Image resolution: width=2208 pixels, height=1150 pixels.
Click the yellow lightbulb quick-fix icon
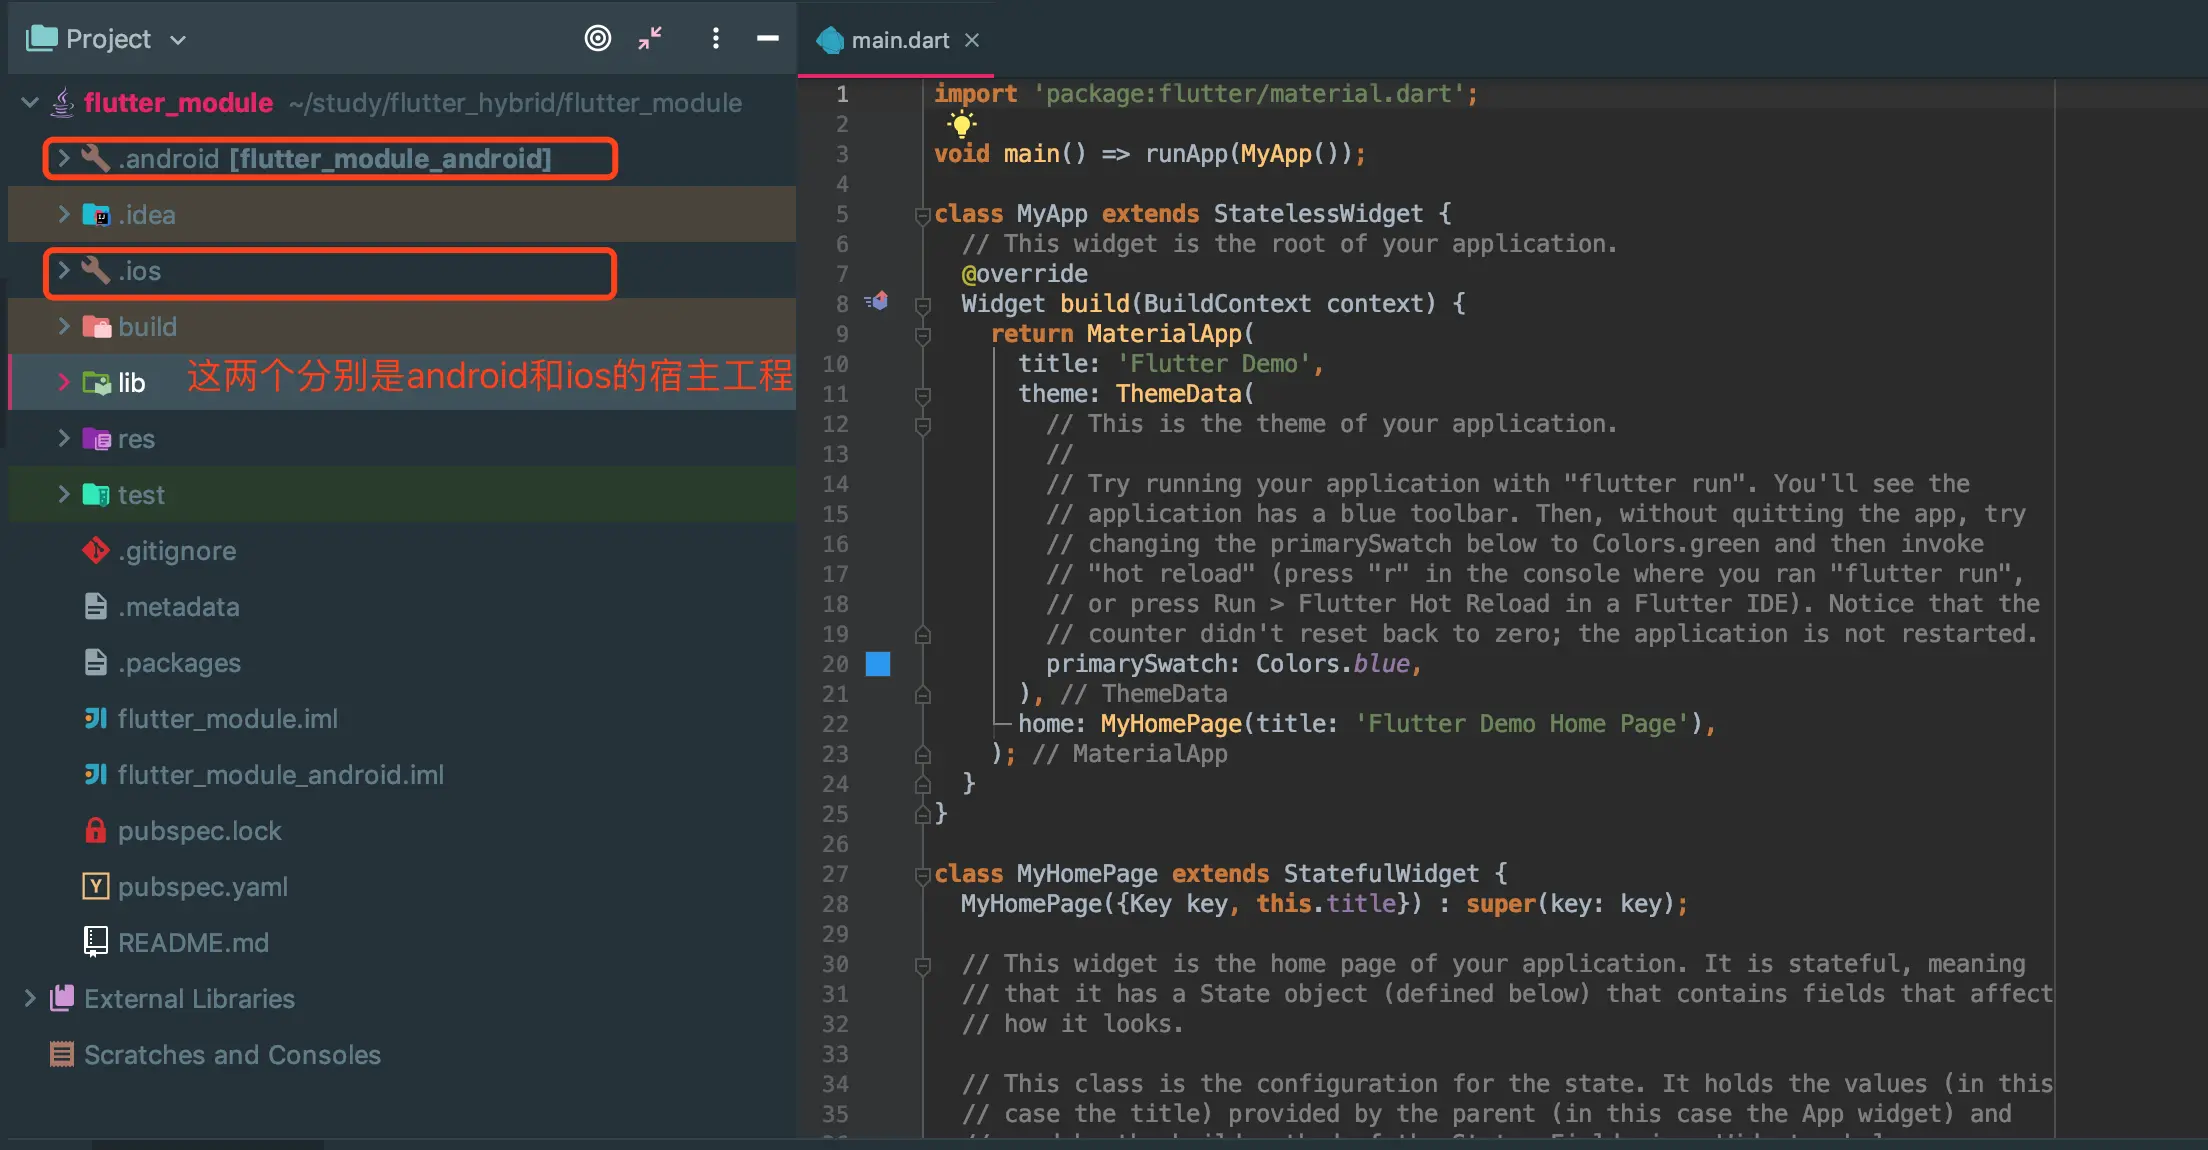(x=961, y=124)
